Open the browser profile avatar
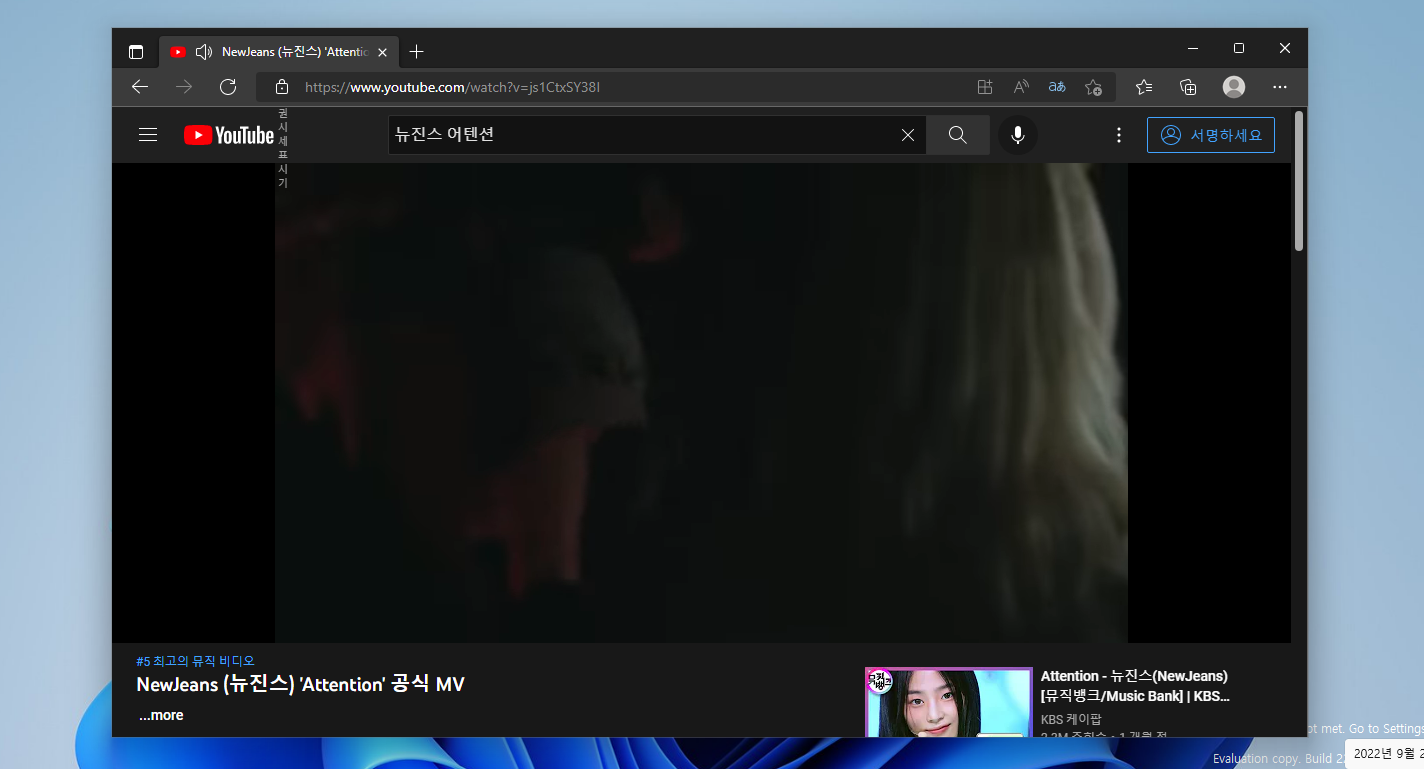The image size is (1424, 769). 1234,87
